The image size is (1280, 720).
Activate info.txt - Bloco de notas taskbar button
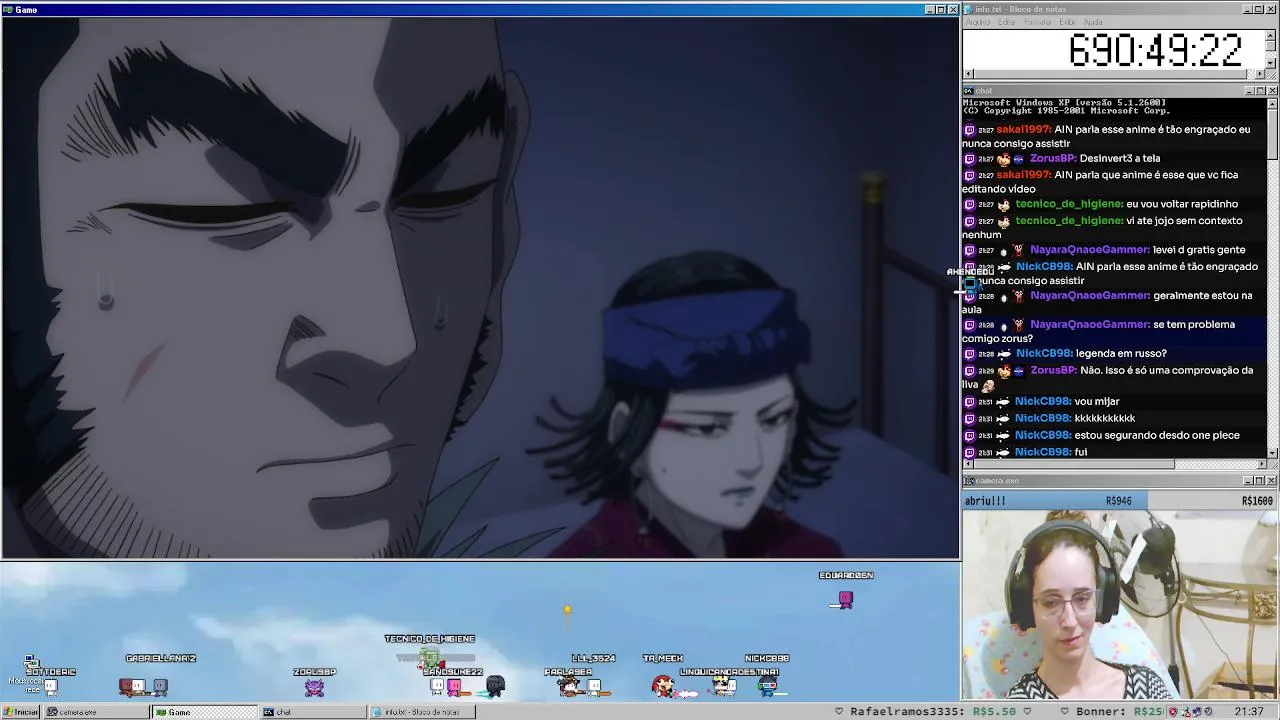(421, 712)
